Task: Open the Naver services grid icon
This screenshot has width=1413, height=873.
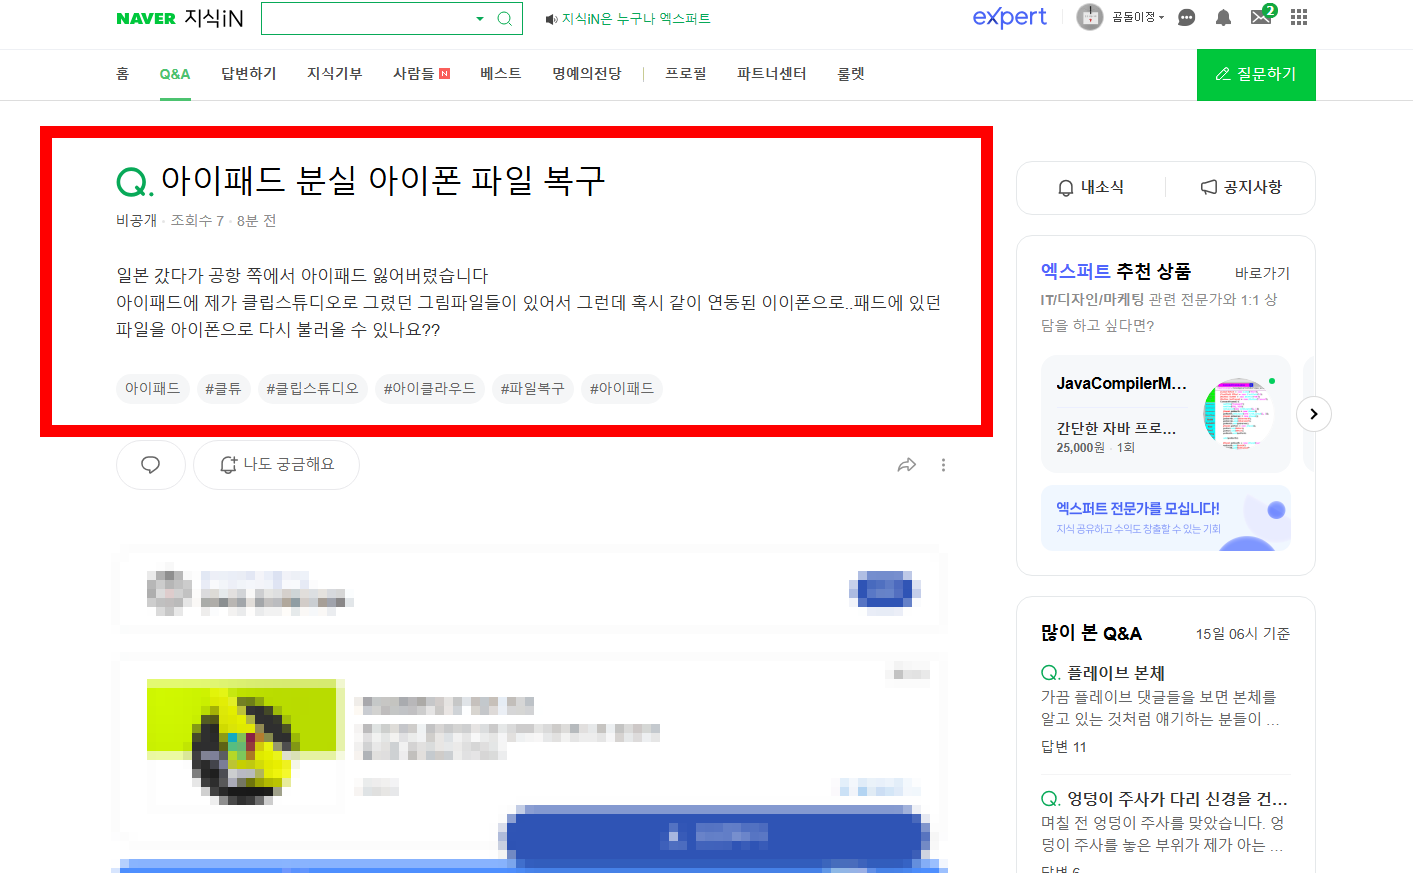Action: coord(1299,17)
